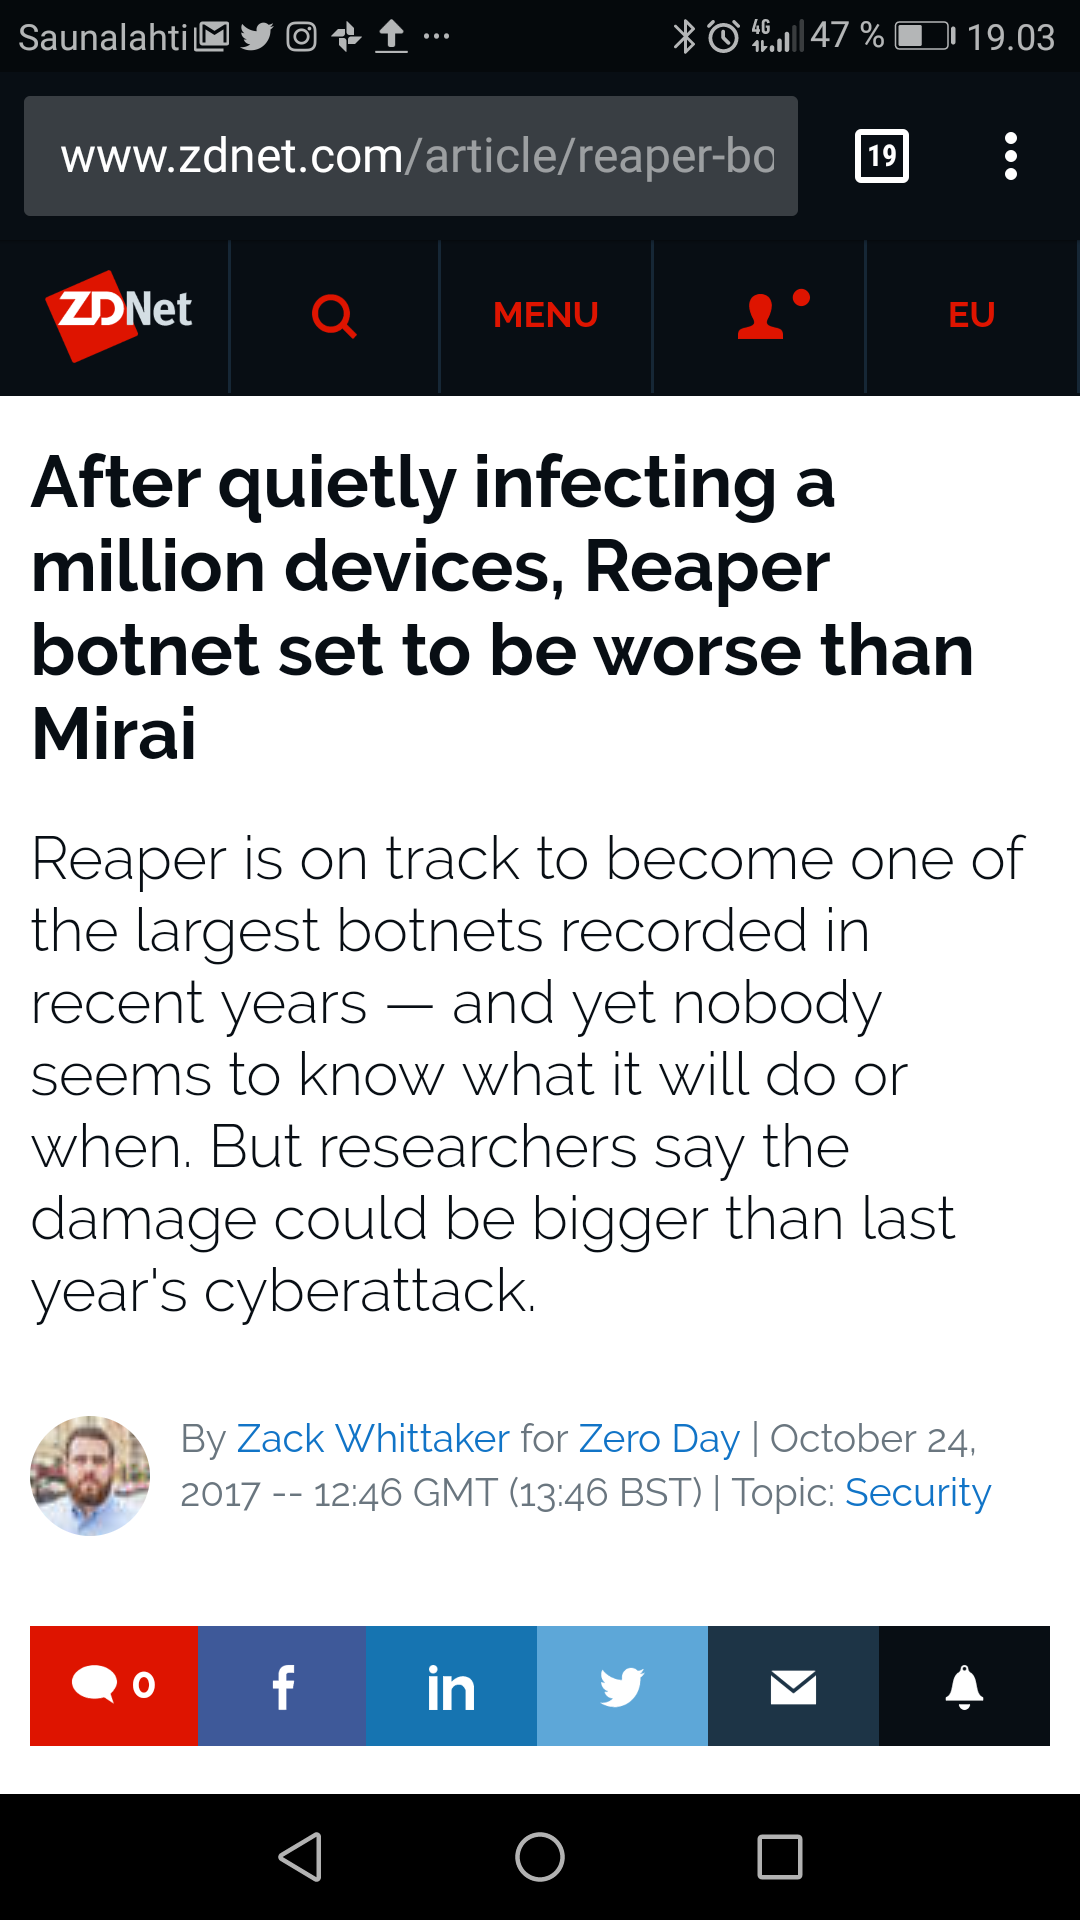
Task: Open the site search icon
Action: tap(334, 316)
